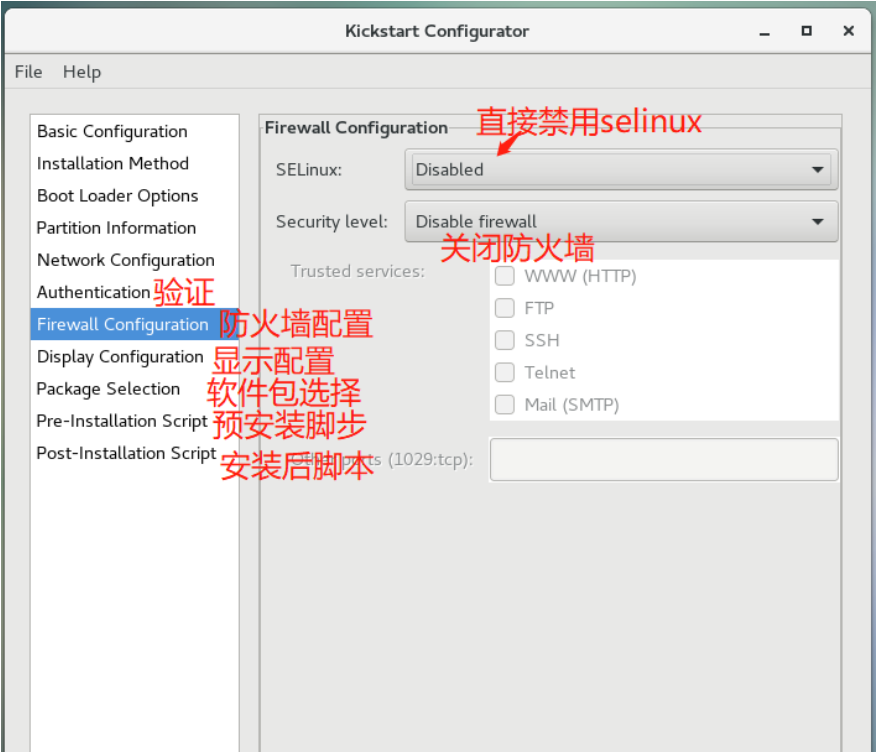Click the Other ports input field

pyautogui.click(x=664, y=460)
